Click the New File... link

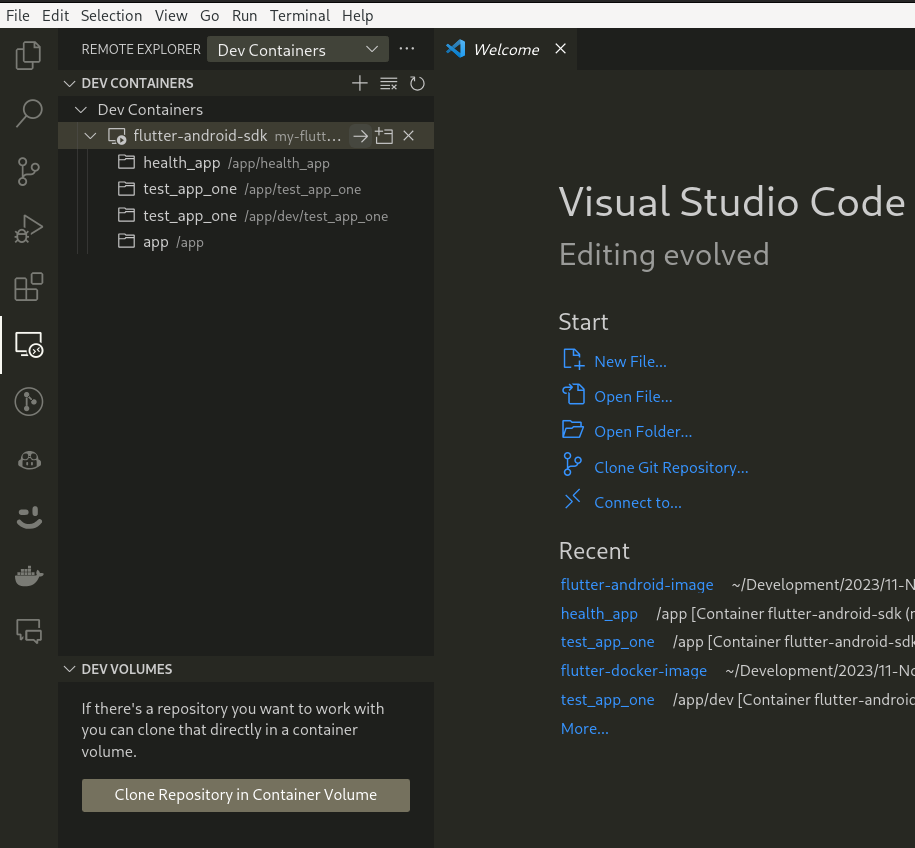tap(630, 362)
